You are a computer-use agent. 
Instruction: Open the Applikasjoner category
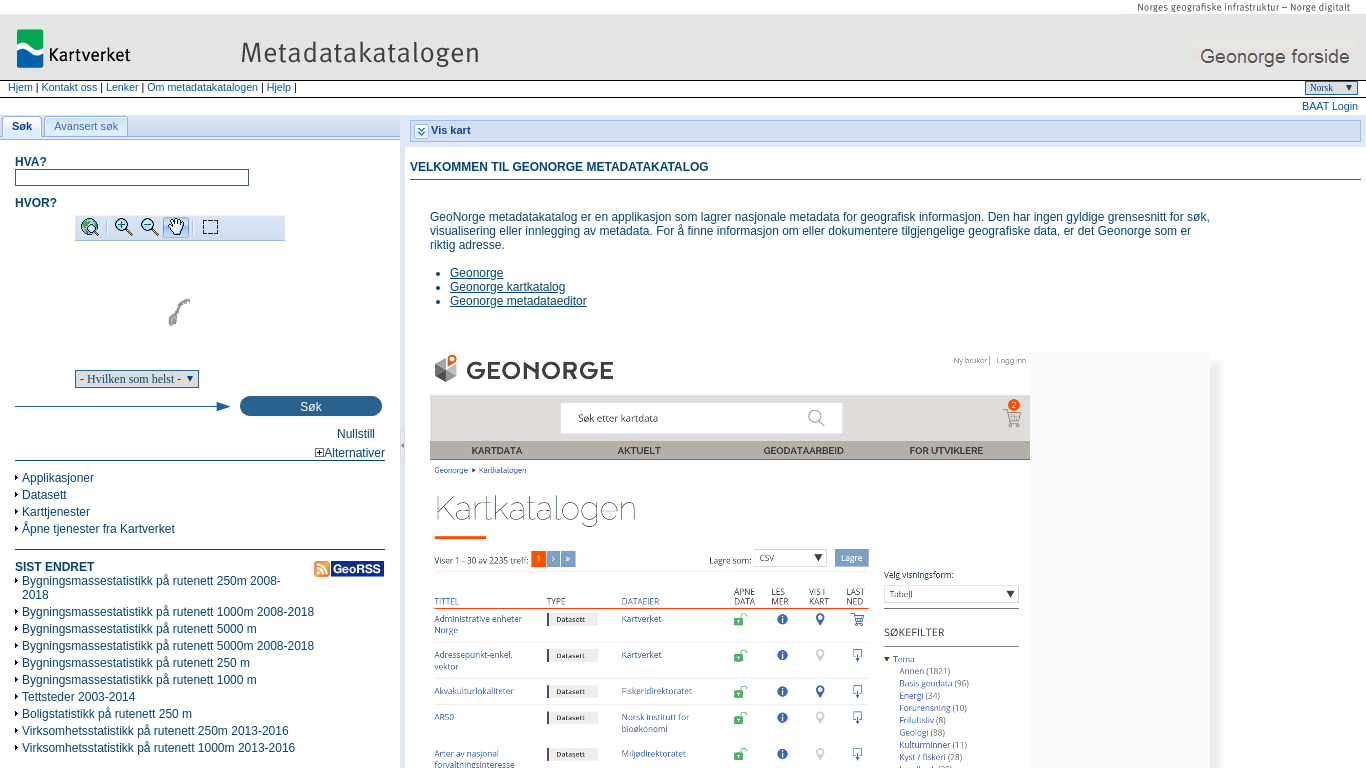click(58, 478)
